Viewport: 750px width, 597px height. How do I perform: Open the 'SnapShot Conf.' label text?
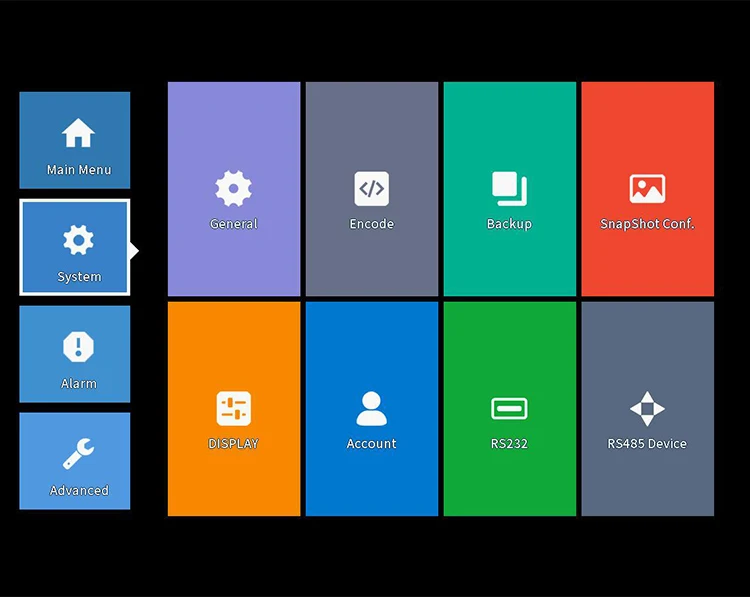pos(647,224)
